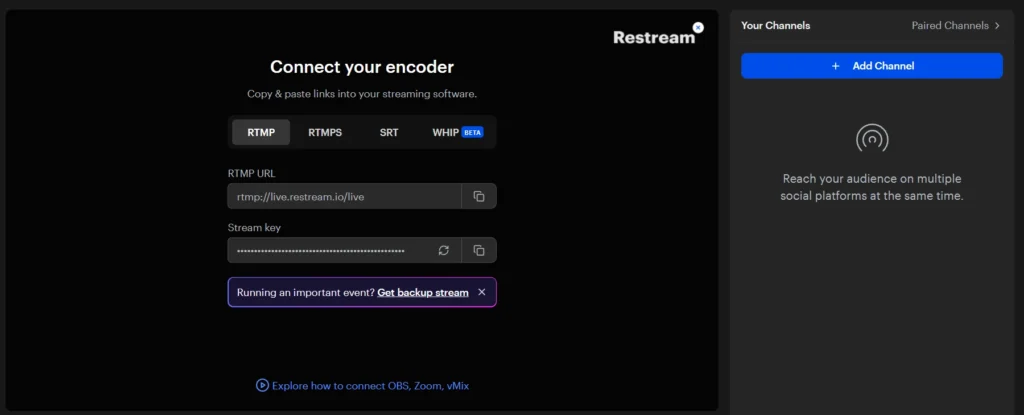Switch to the RTMPS tab
Viewport: 1024px width, 415px height.
tap(325, 132)
